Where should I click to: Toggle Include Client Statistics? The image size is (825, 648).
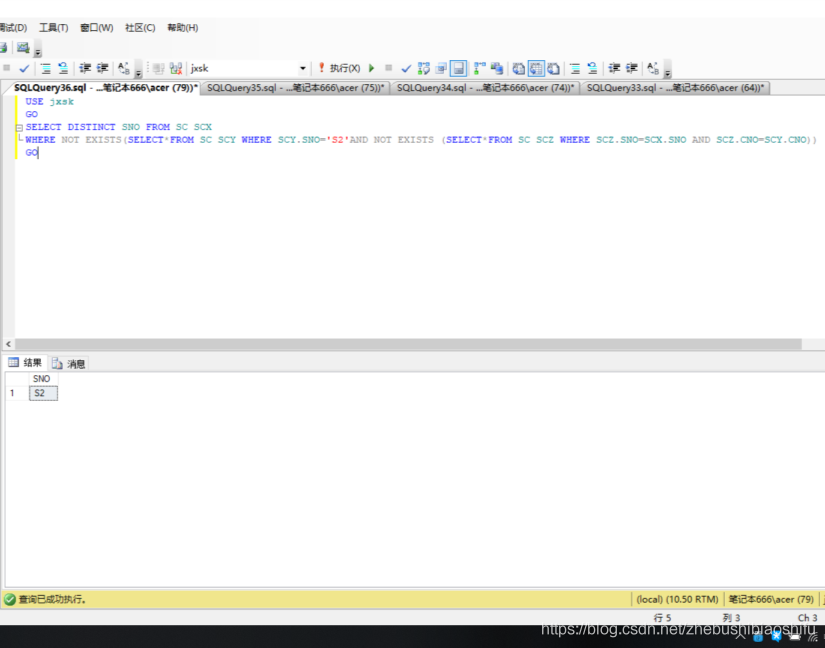click(497, 68)
